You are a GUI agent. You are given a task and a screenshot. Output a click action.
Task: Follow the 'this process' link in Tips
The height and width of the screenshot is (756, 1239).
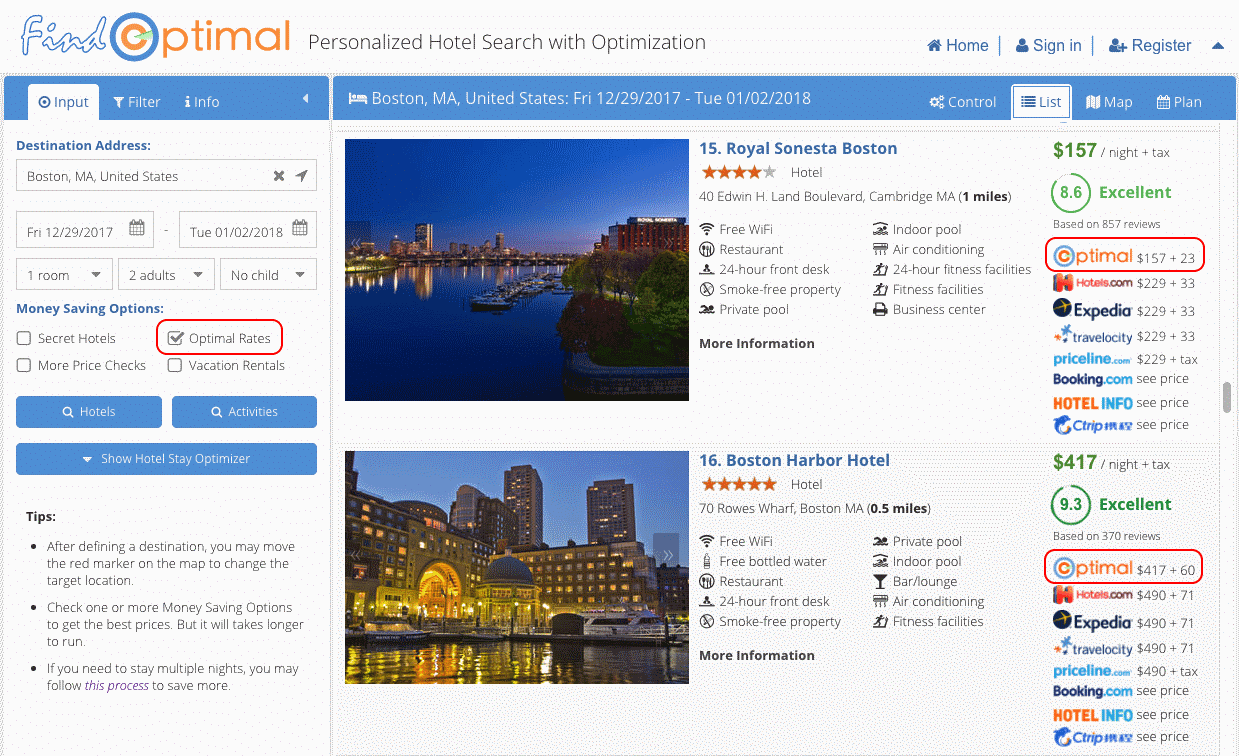click(x=117, y=685)
